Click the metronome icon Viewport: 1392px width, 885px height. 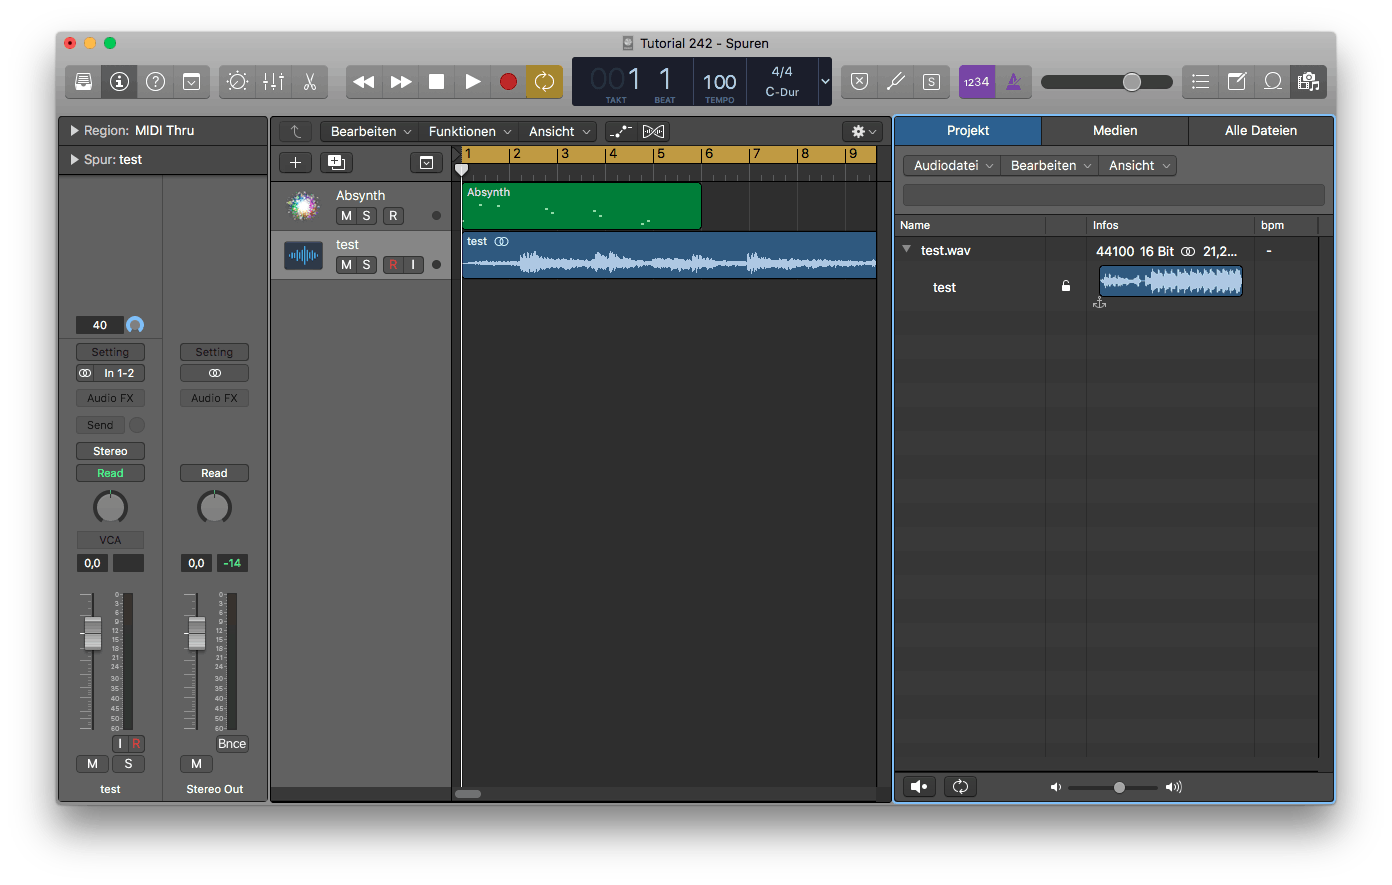pos(1013,82)
